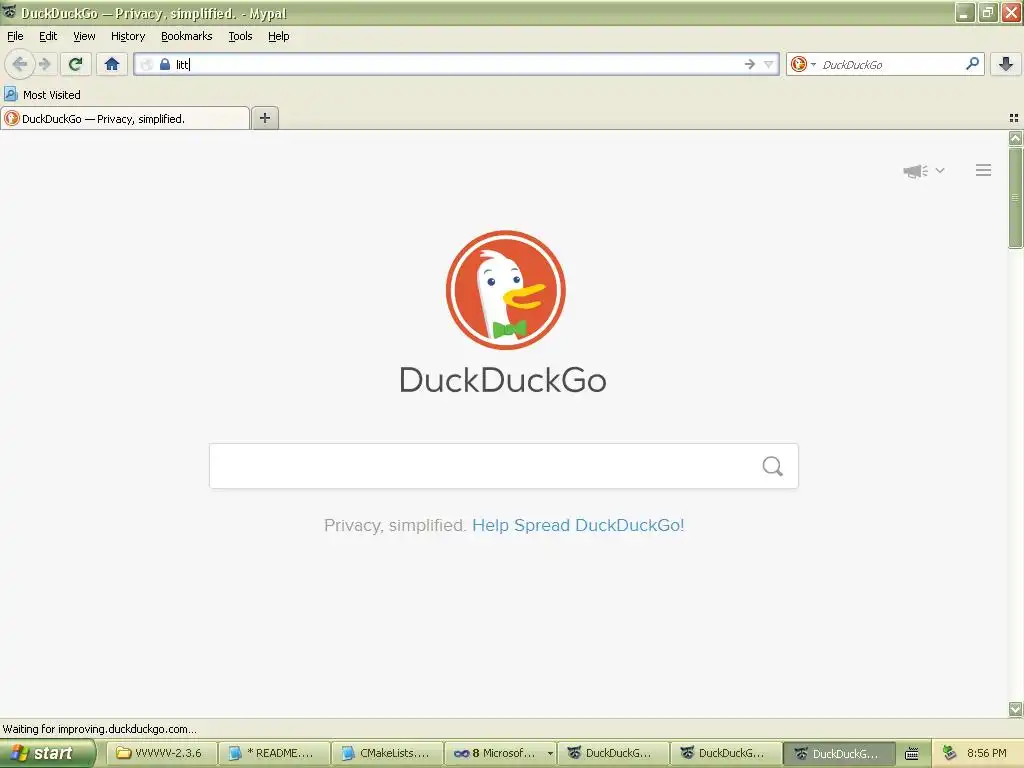
Task: Click the list all tabs button
Action: click(1014, 118)
